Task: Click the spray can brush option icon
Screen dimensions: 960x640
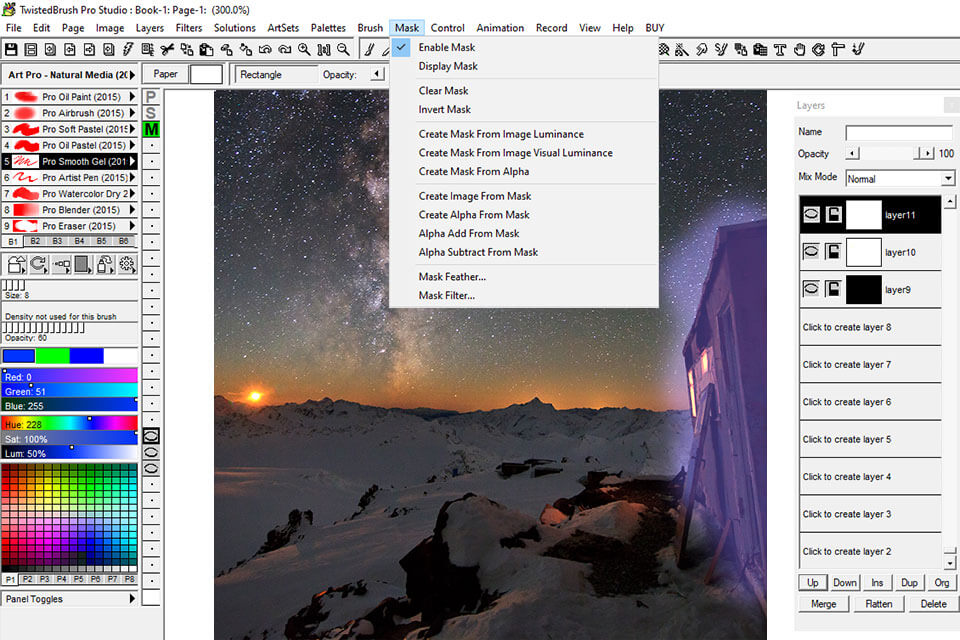Action: (x=105, y=265)
